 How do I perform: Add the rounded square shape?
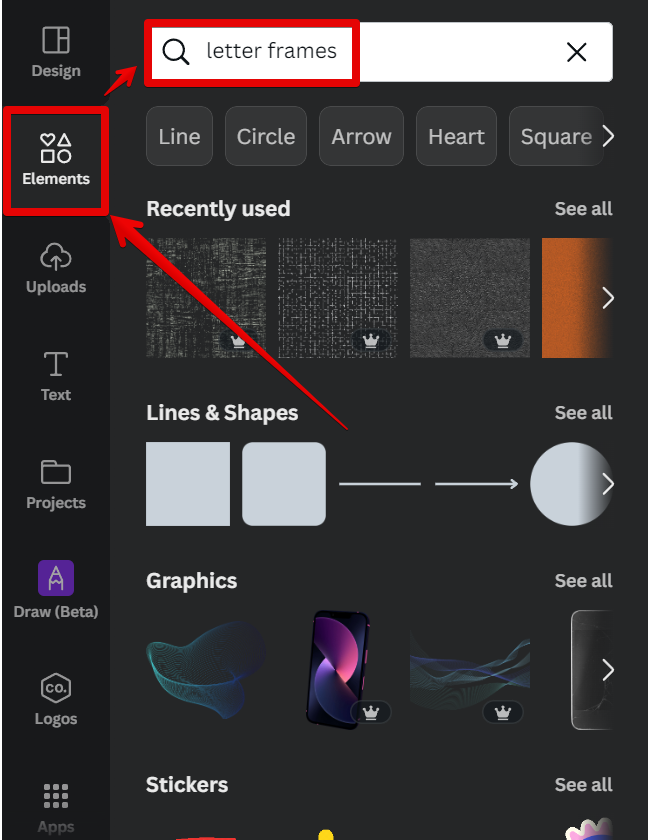[284, 484]
